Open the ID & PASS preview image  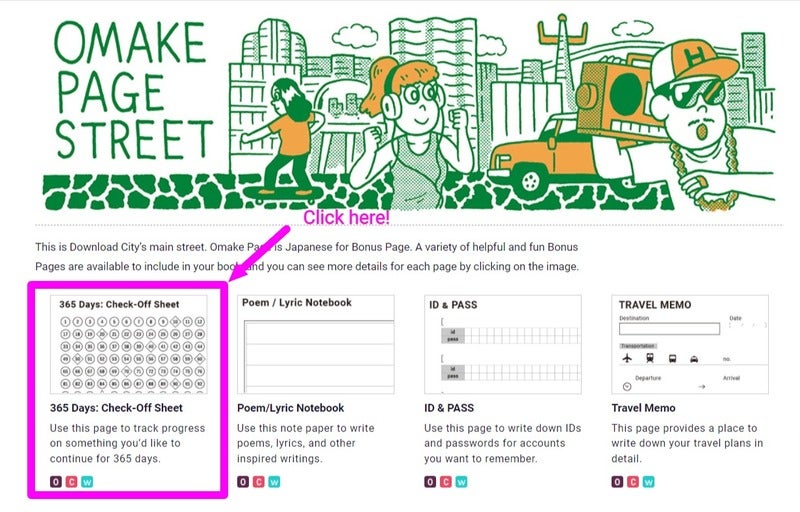pos(503,343)
